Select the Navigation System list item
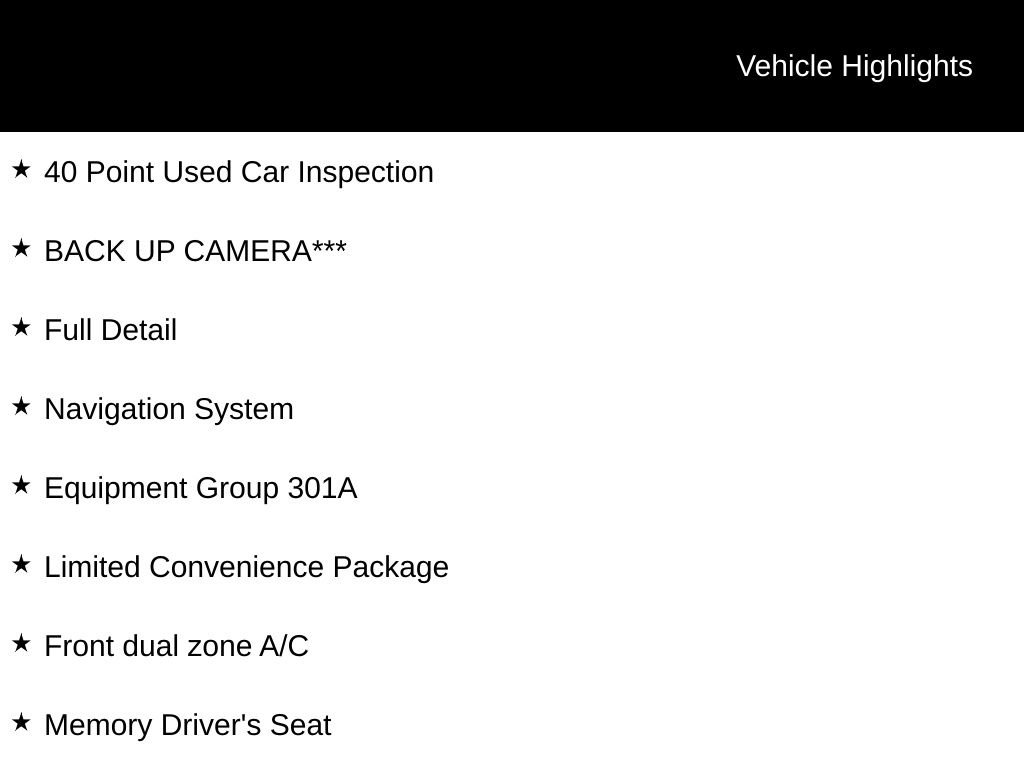Viewport: 1024px width, 768px height. [x=169, y=409]
